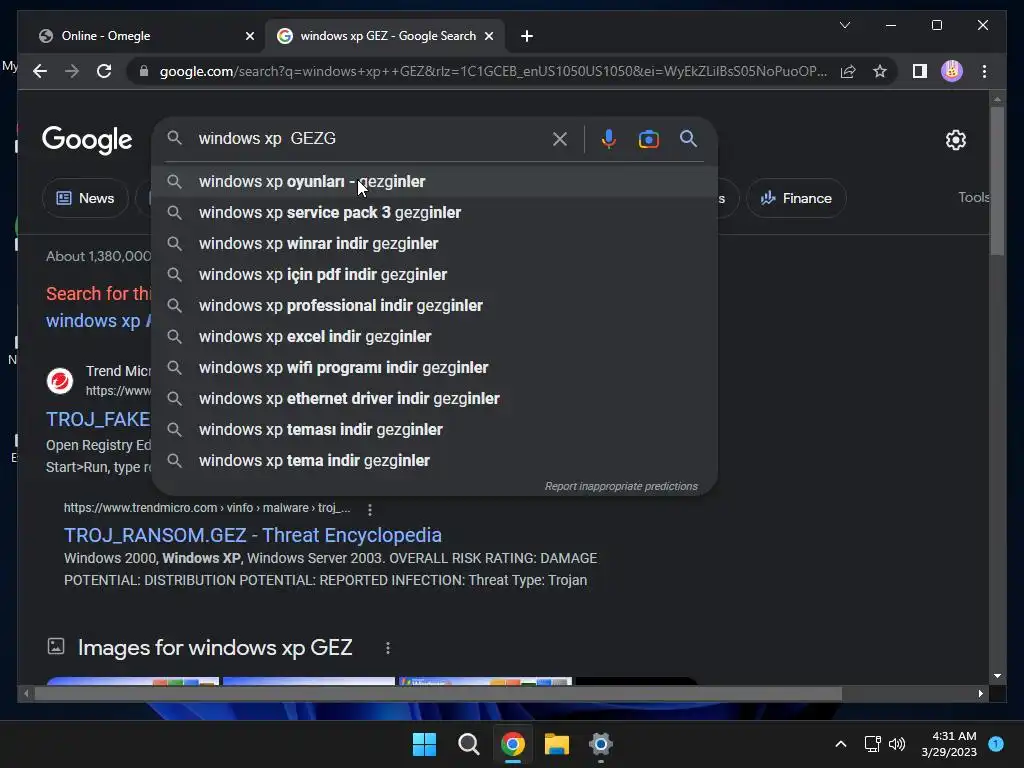1024x768 pixels.
Task: Open the volume control in the tray
Action: point(897,744)
